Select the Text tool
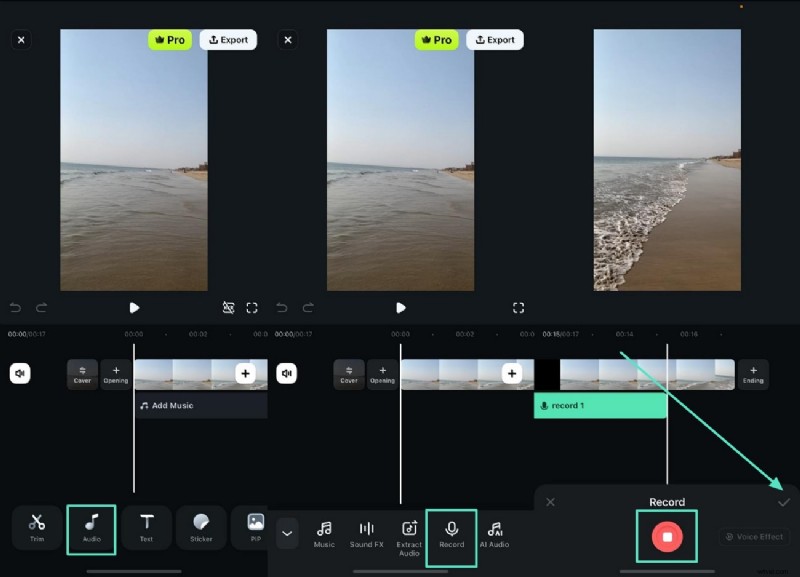Viewport: 800px width, 577px height. [146, 529]
